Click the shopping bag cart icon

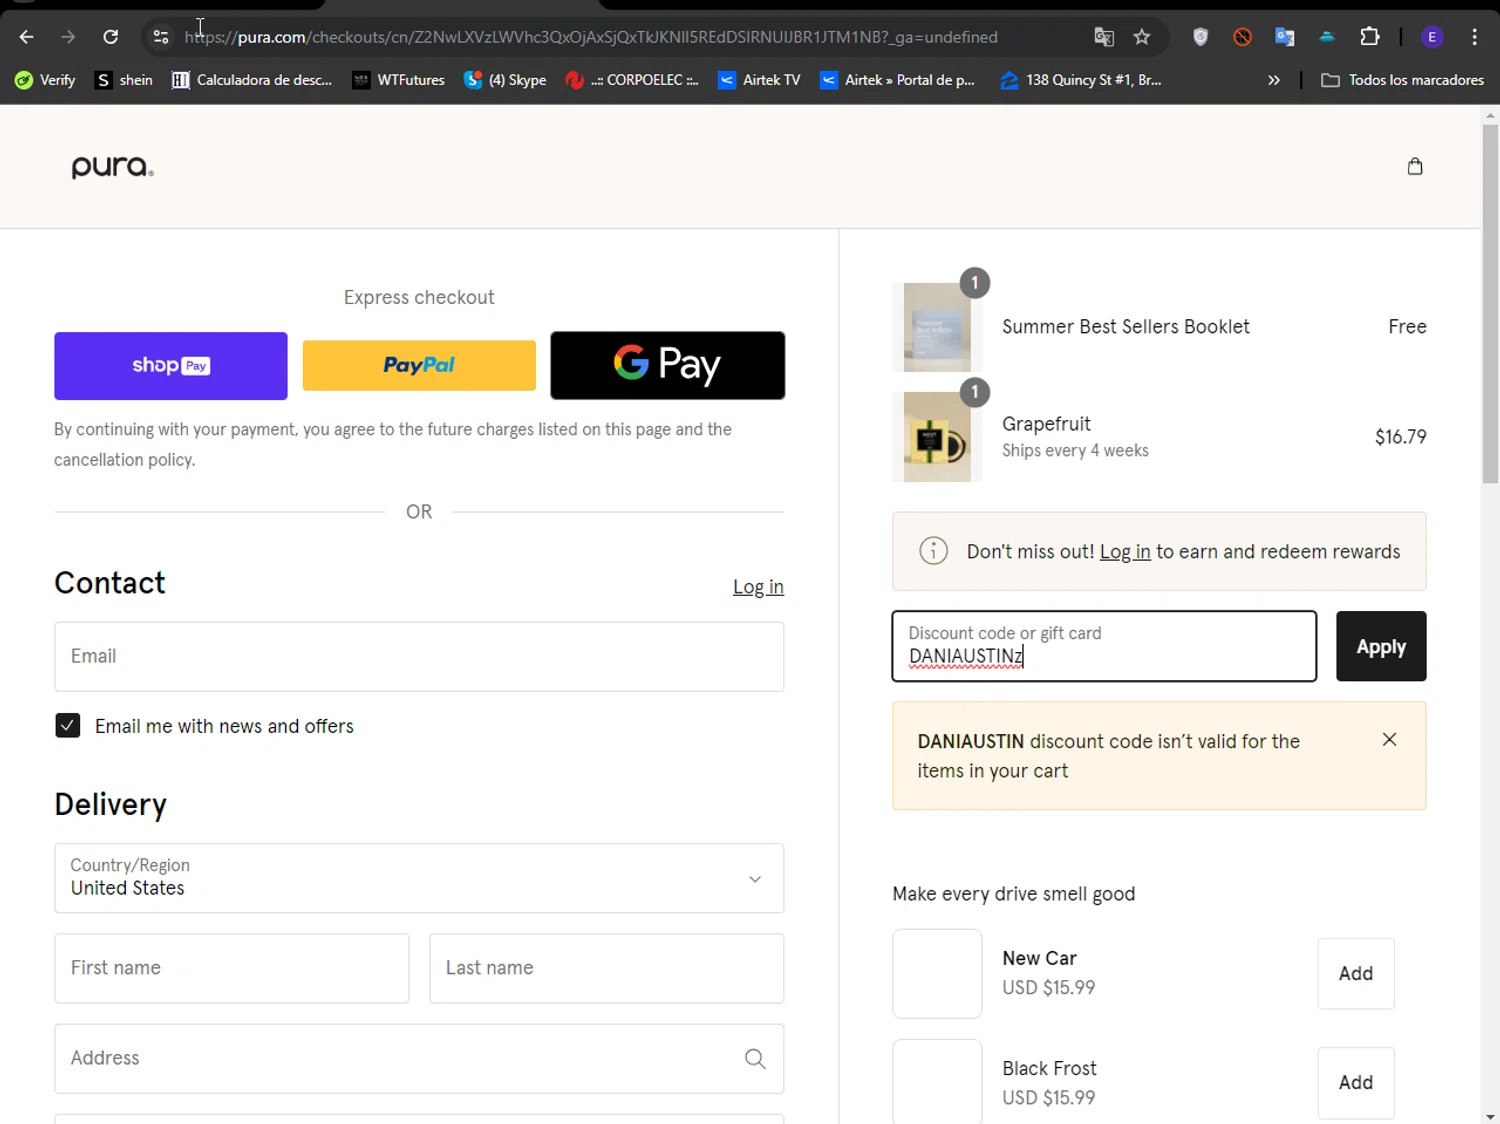(1415, 166)
